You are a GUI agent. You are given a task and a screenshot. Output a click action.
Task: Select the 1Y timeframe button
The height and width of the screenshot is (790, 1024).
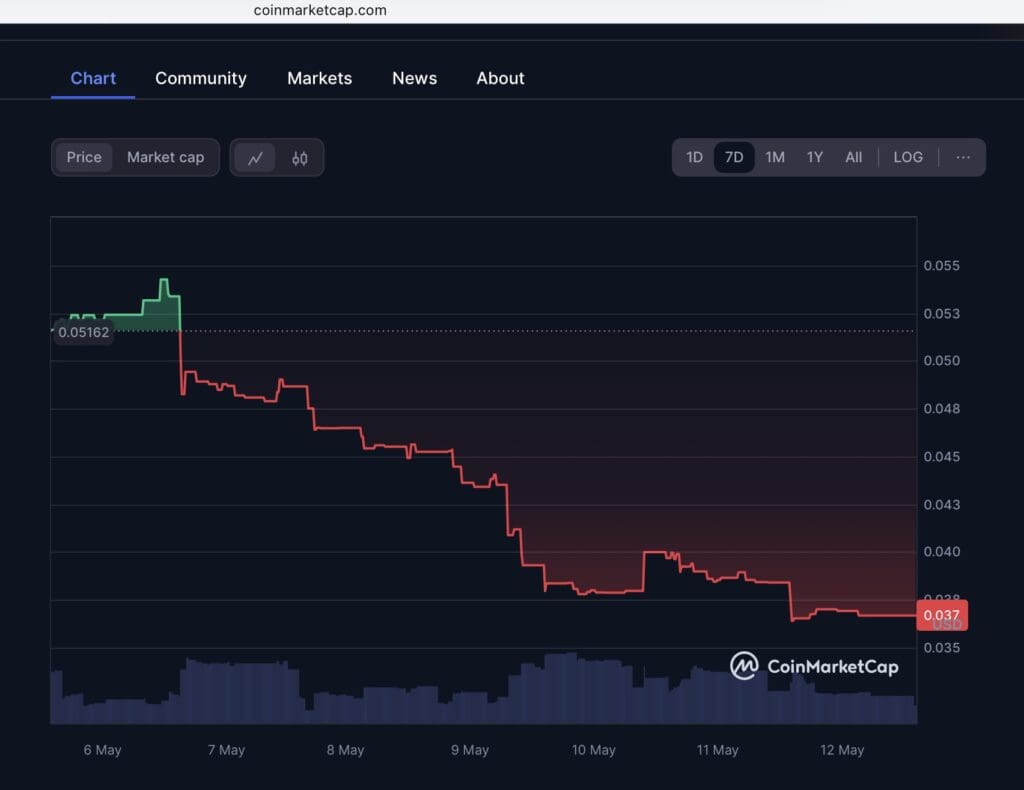tap(814, 157)
